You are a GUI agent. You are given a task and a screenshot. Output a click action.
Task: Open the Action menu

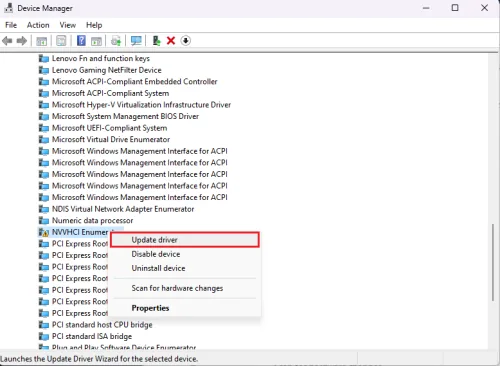pos(38,25)
